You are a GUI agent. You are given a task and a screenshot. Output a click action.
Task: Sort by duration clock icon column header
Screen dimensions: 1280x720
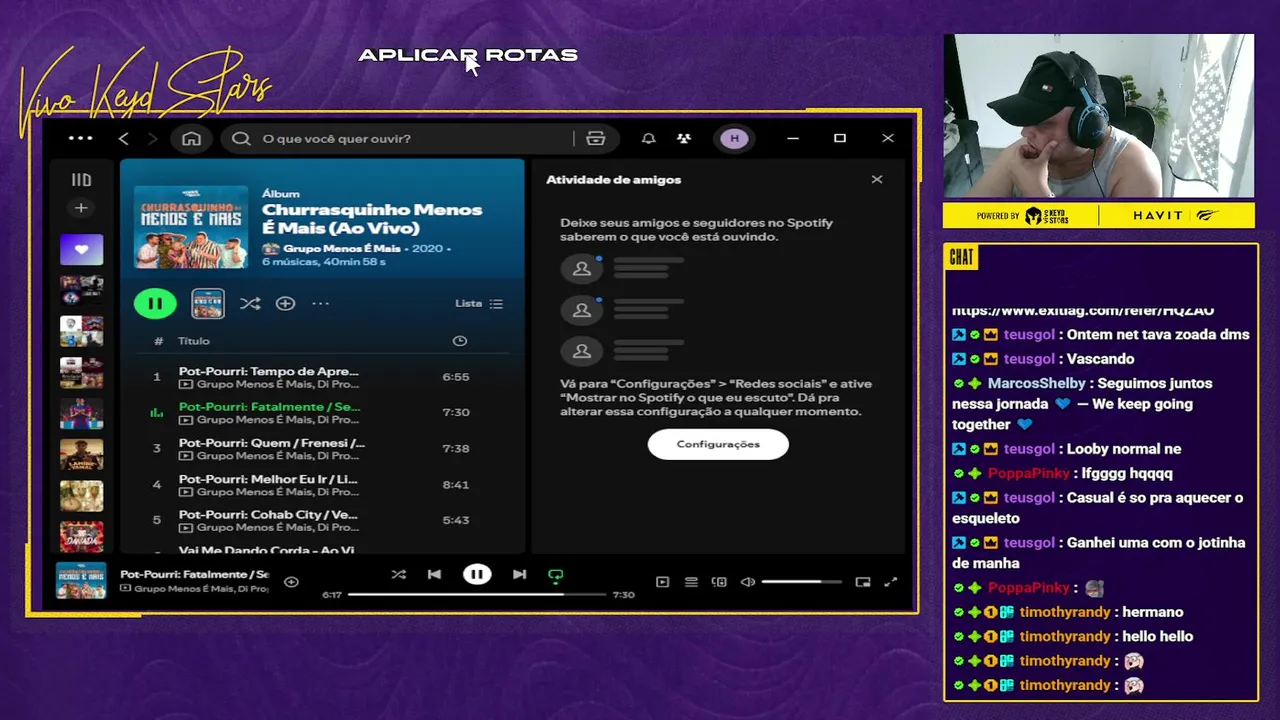click(459, 341)
